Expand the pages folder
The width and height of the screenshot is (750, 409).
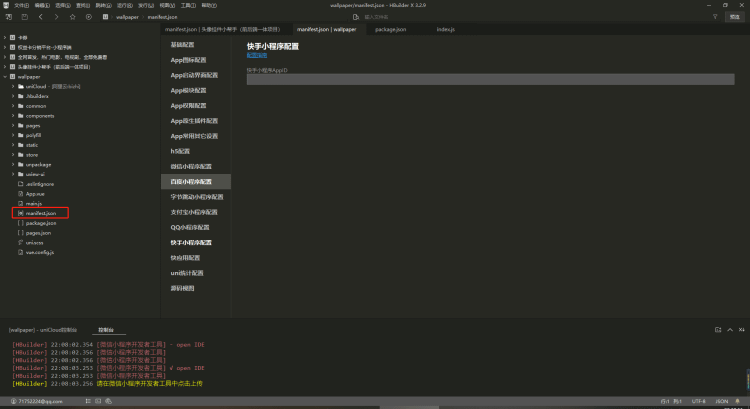13,125
